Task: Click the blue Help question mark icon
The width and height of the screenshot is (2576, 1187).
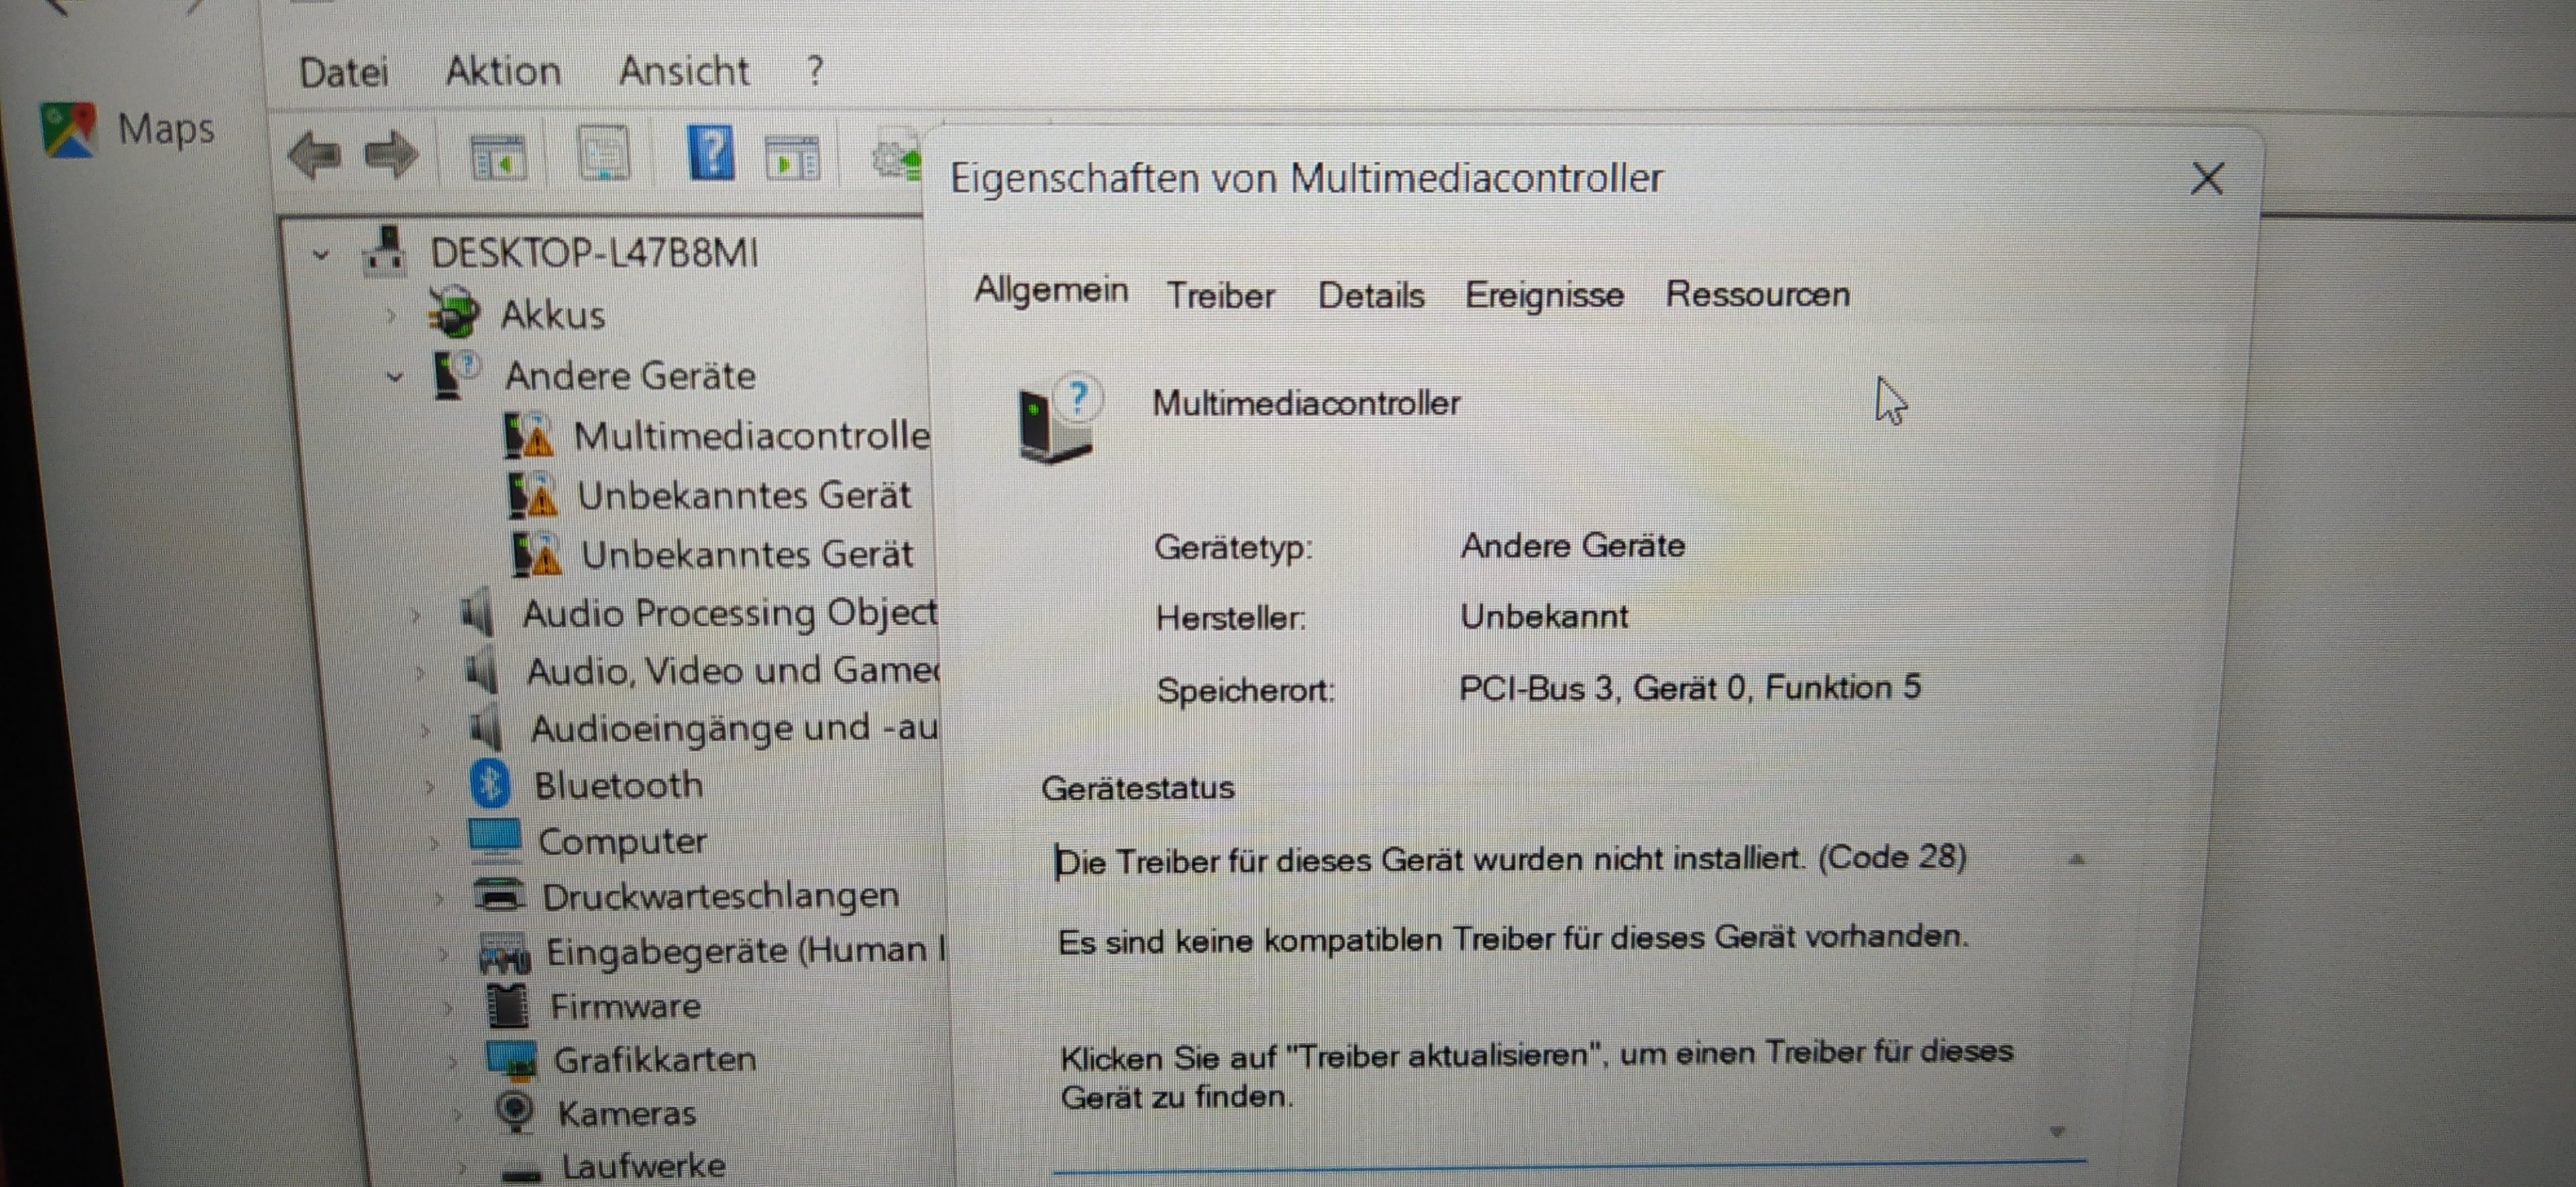Action: pos(711,153)
